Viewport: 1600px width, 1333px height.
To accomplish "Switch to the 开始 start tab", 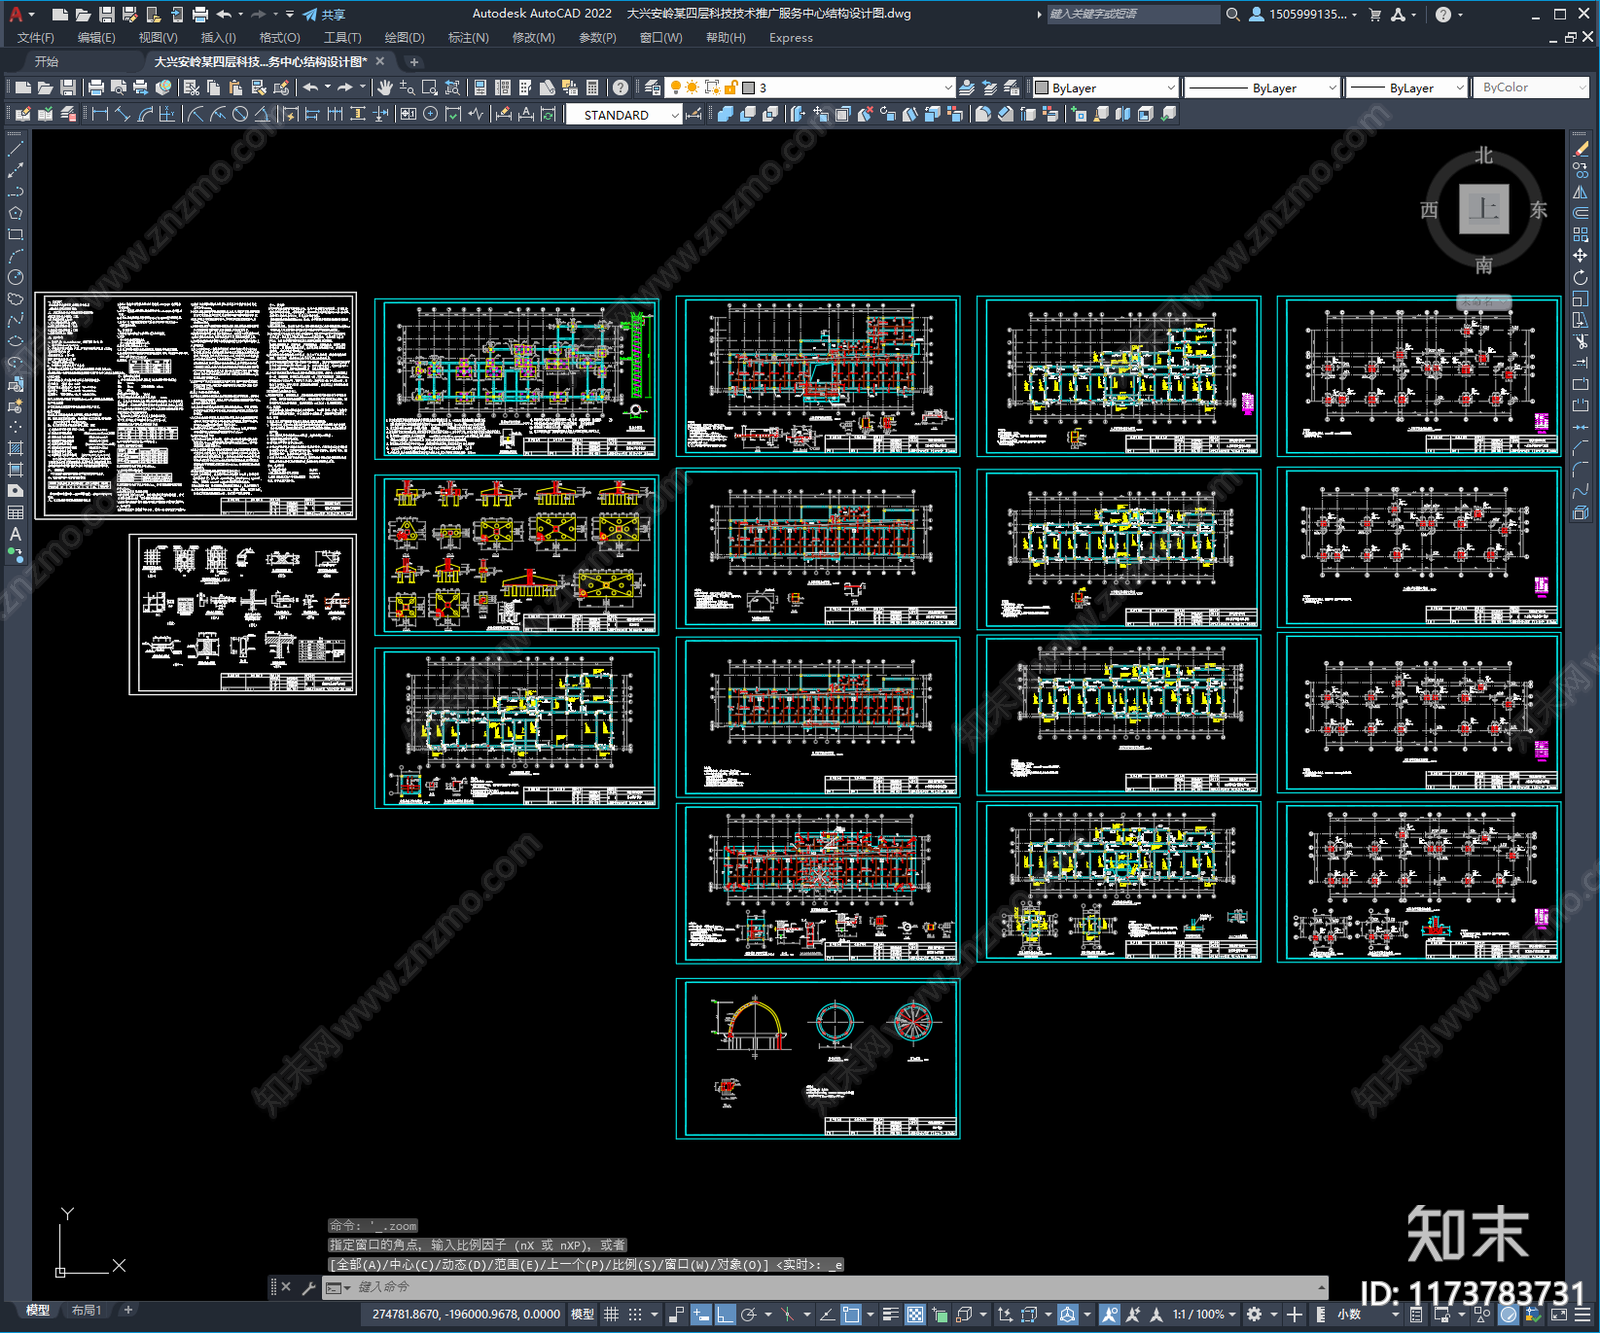I will [x=46, y=62].
